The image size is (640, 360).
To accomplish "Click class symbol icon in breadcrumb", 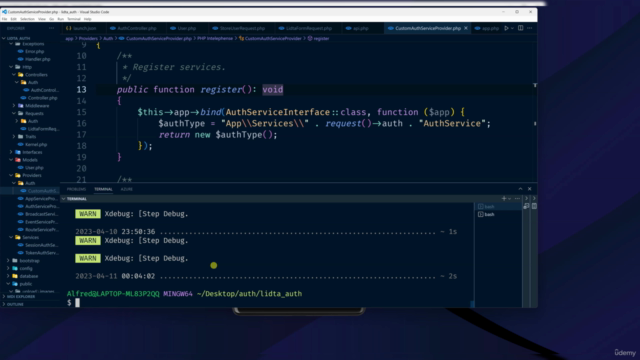I will 241,38.
